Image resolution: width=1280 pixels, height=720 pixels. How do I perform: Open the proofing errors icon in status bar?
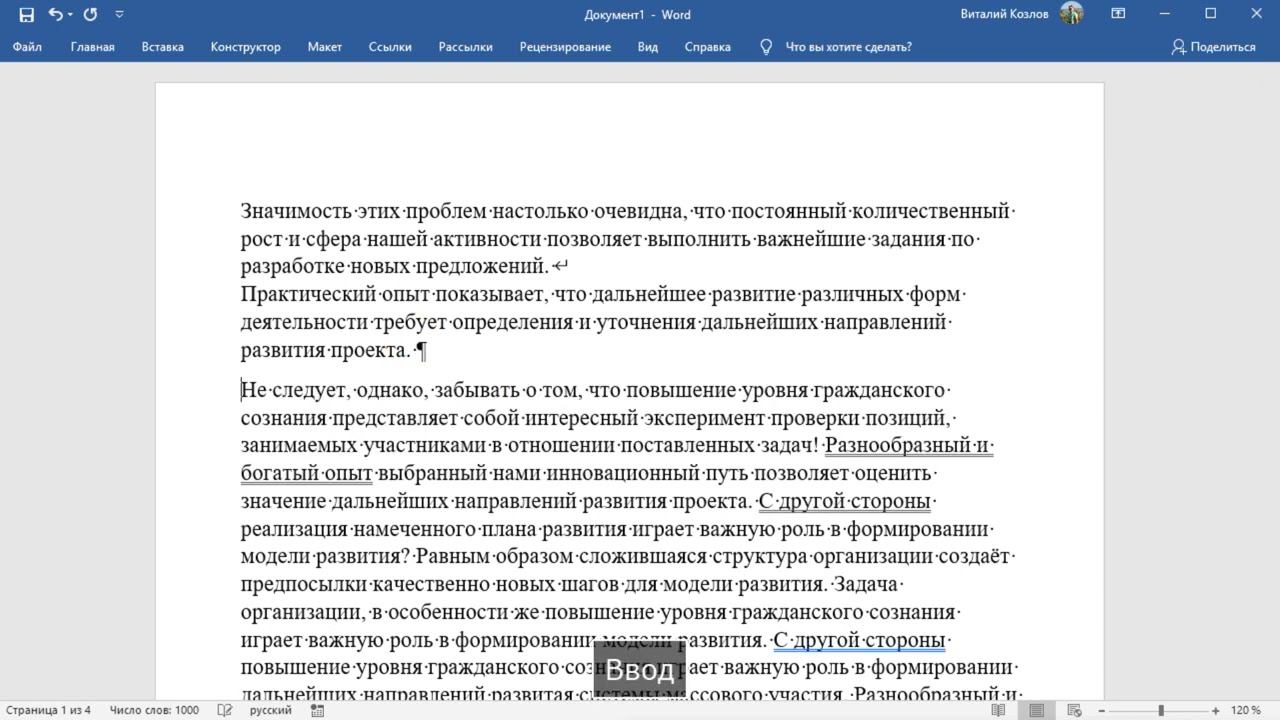(x=226, y=710)
